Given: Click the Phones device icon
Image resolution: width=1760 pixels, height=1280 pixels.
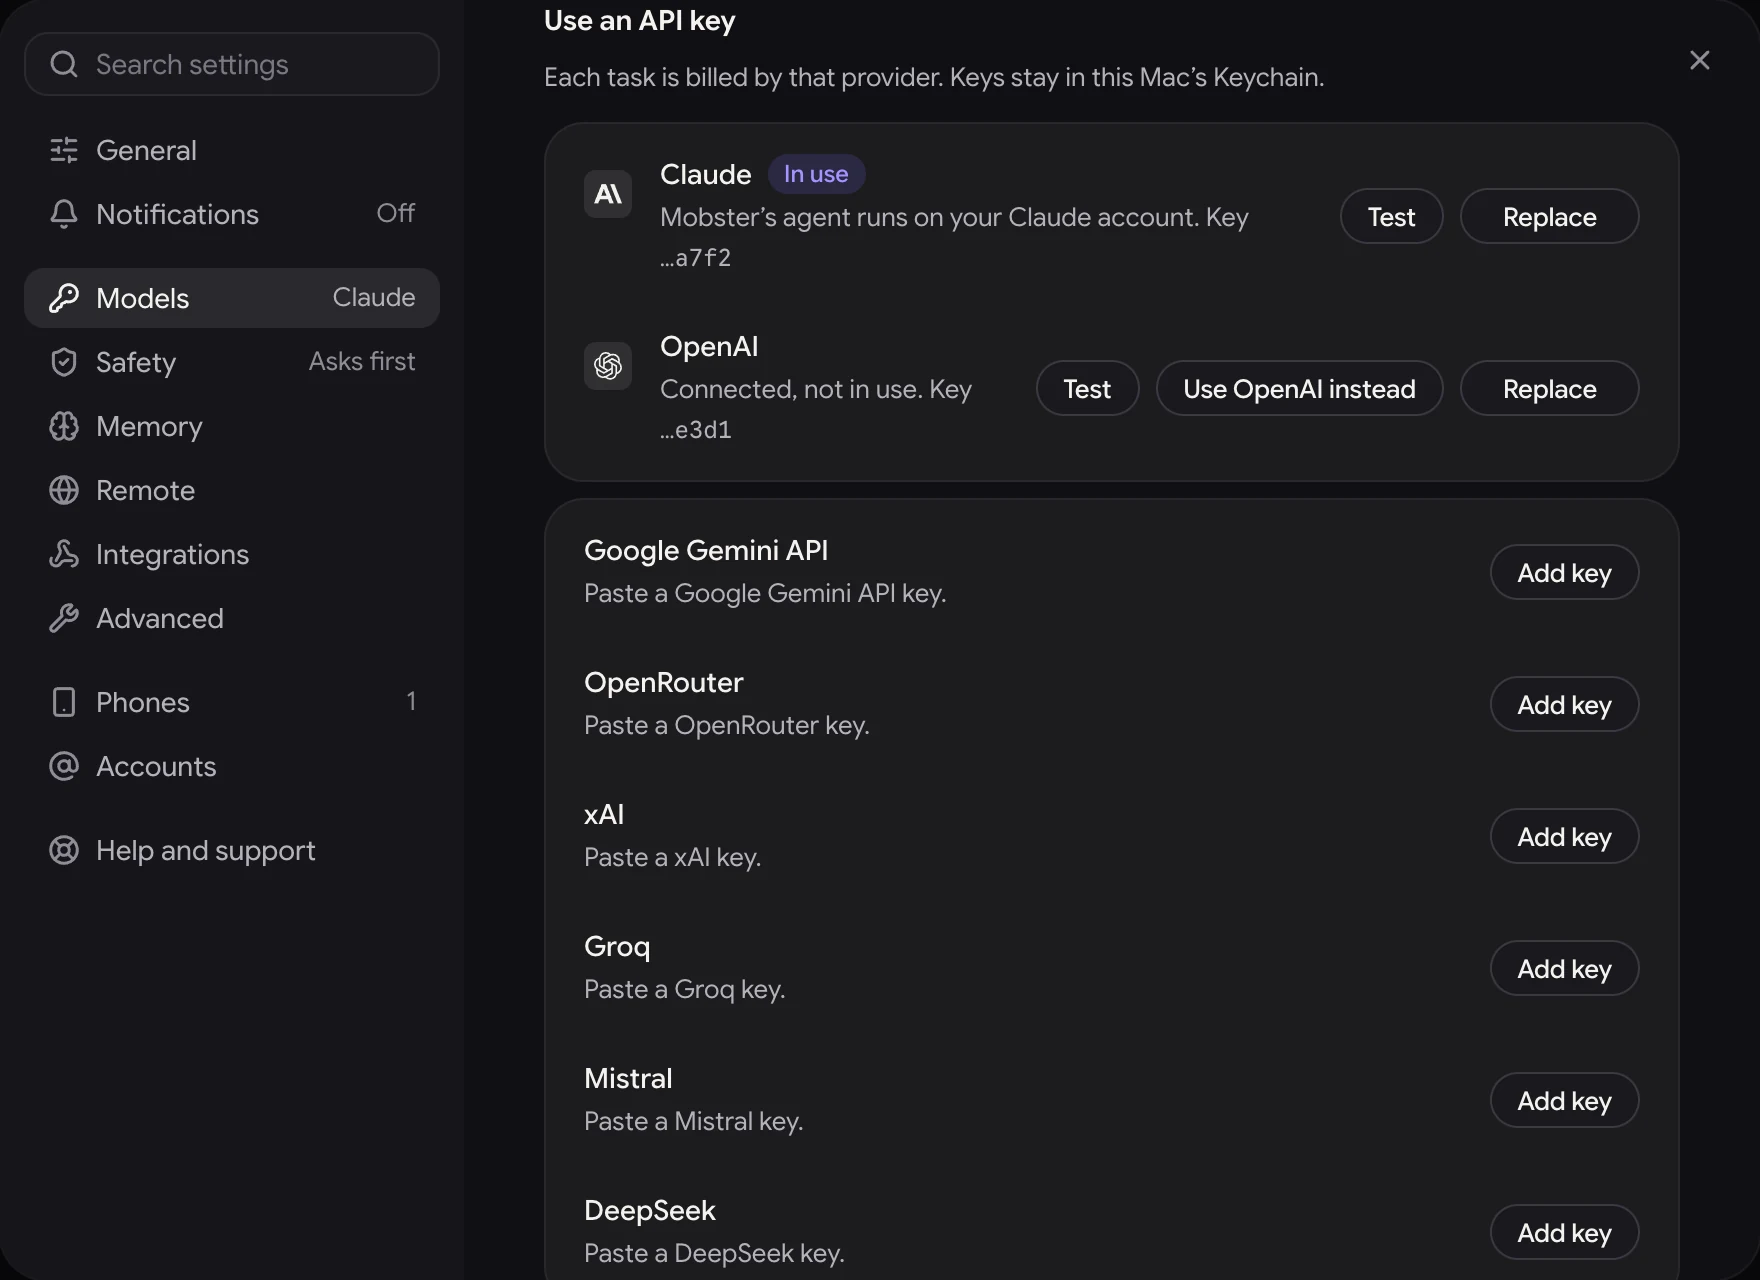Looking at the screenshot, I should point(64,702).
